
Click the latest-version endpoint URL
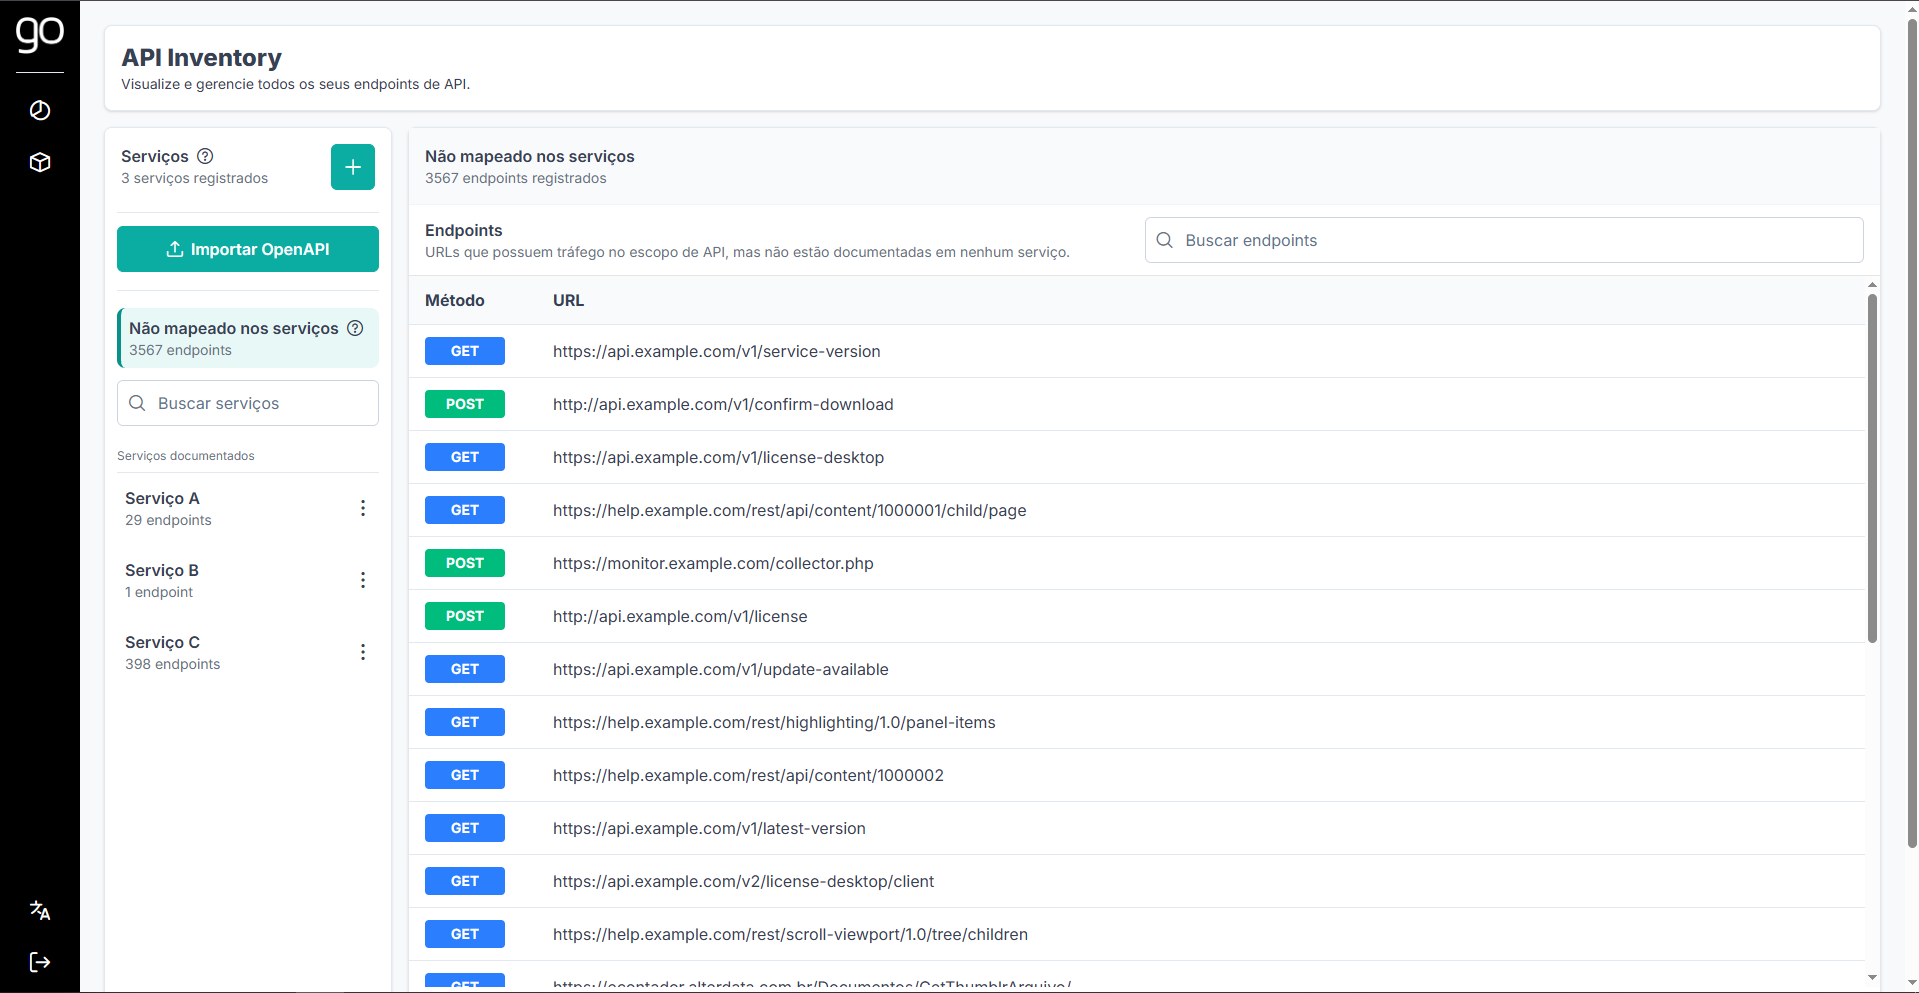click(x=709, y=828)
